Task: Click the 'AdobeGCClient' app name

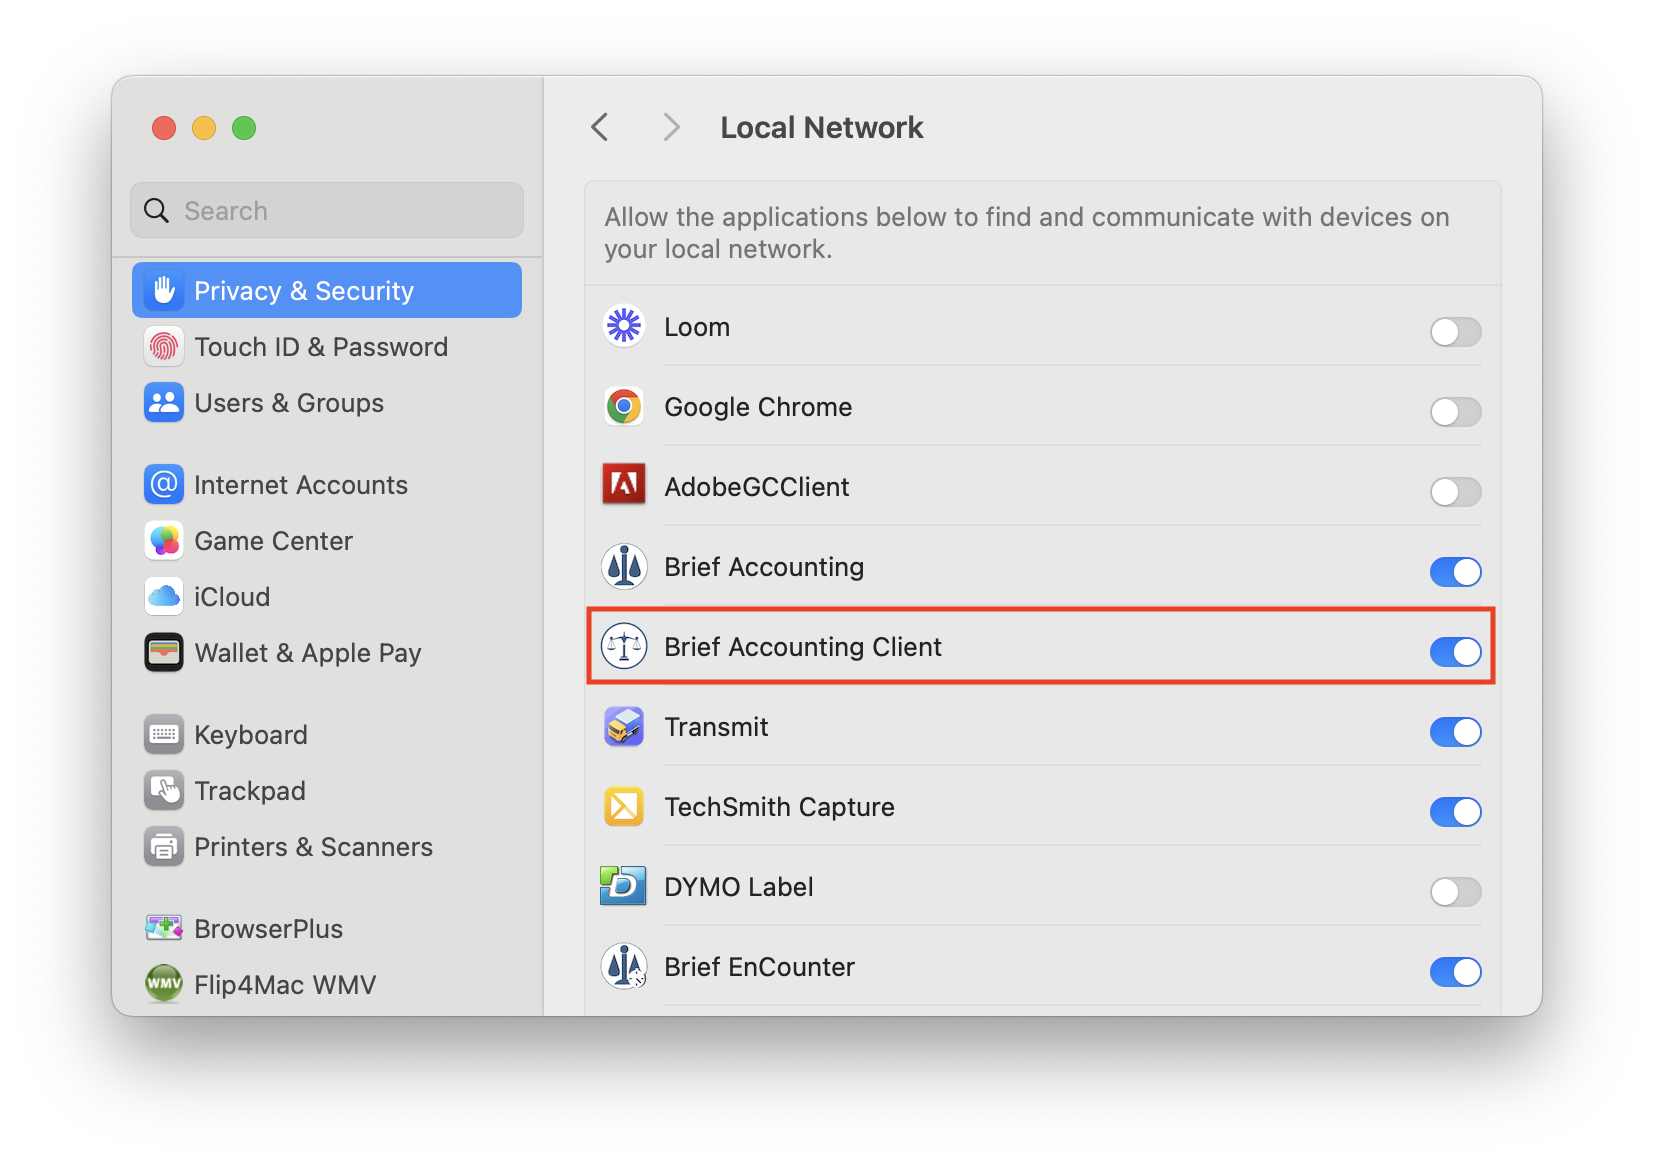Action: [x=757, y=487]
